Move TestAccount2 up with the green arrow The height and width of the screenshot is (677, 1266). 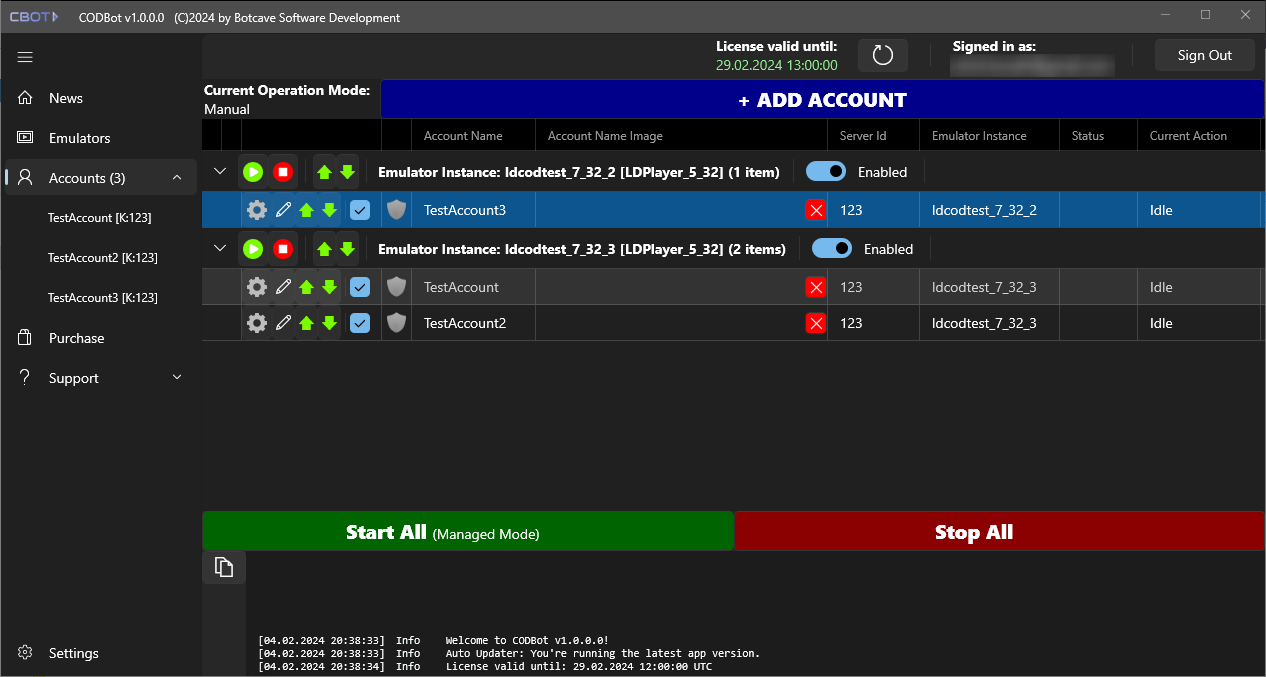point(306,323)
